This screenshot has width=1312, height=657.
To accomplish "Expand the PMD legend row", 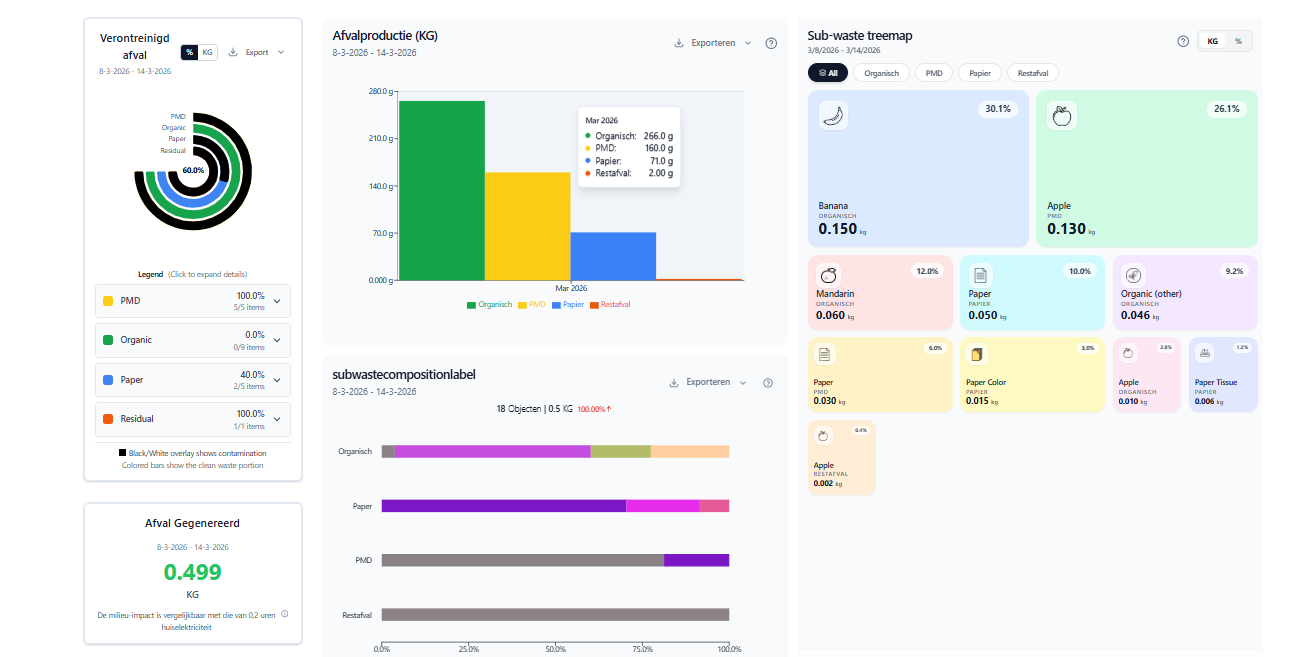I will (277, 300).
